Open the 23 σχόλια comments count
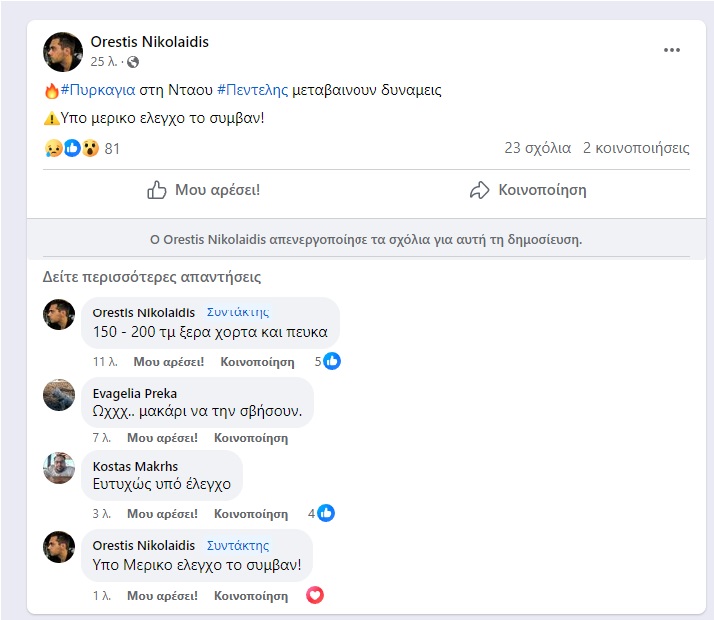Viewport: 714px width, 620px height. coord(537,149)
